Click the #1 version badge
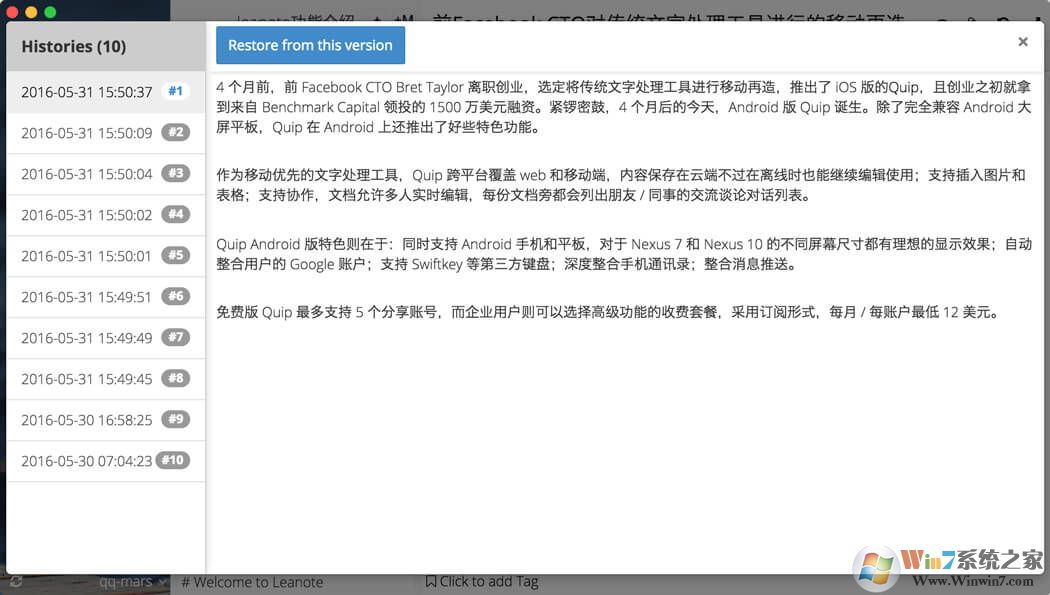 [x=175, y=91]
